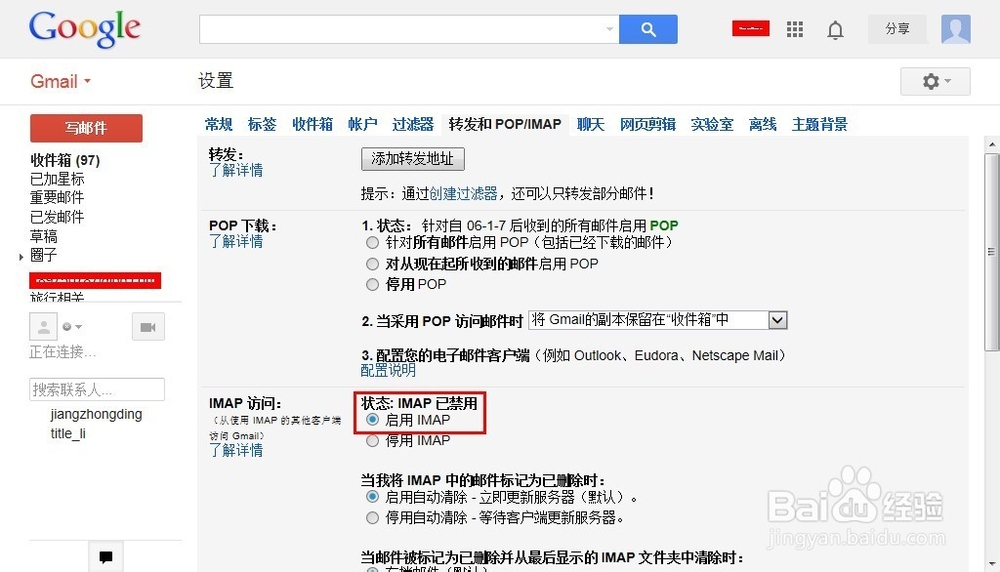Open the 配置说明 link
This screenshot has height=572, width=1000.
(388, 370)
